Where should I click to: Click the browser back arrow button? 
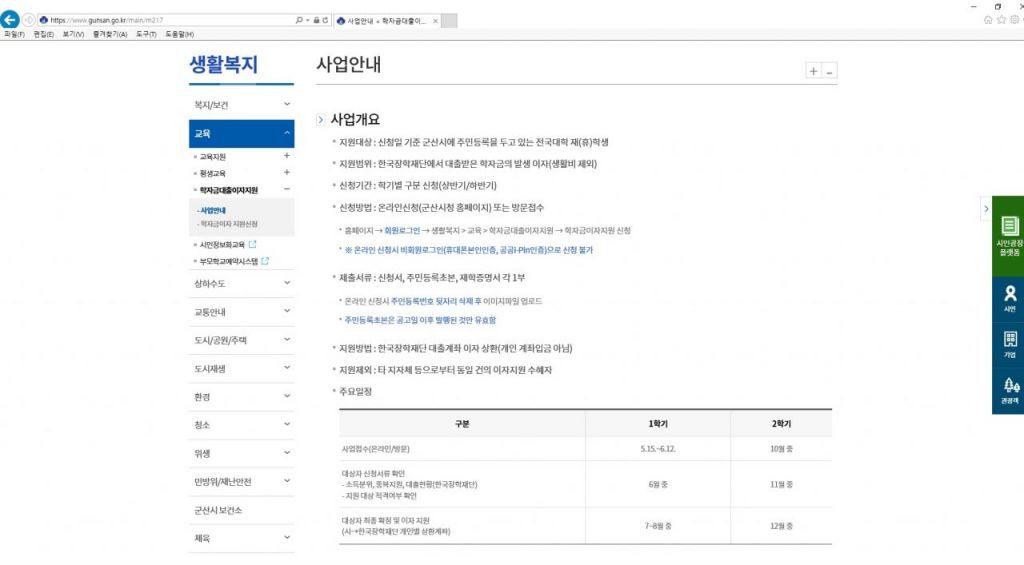pos(10,19)
